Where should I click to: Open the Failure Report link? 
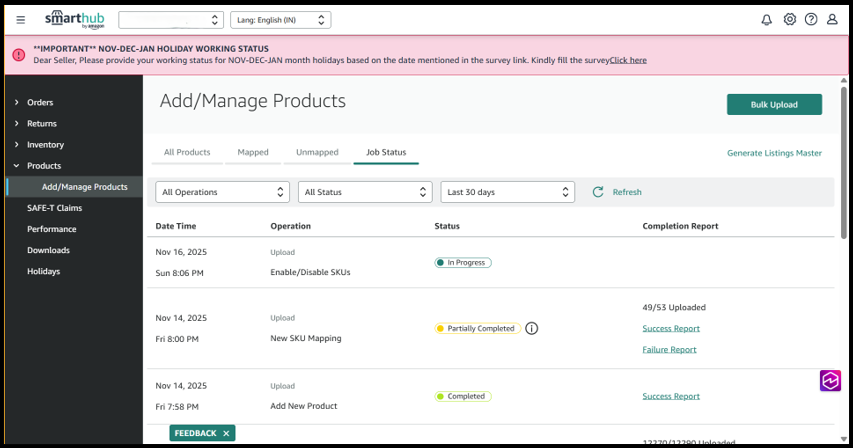[x=669, y=350]
